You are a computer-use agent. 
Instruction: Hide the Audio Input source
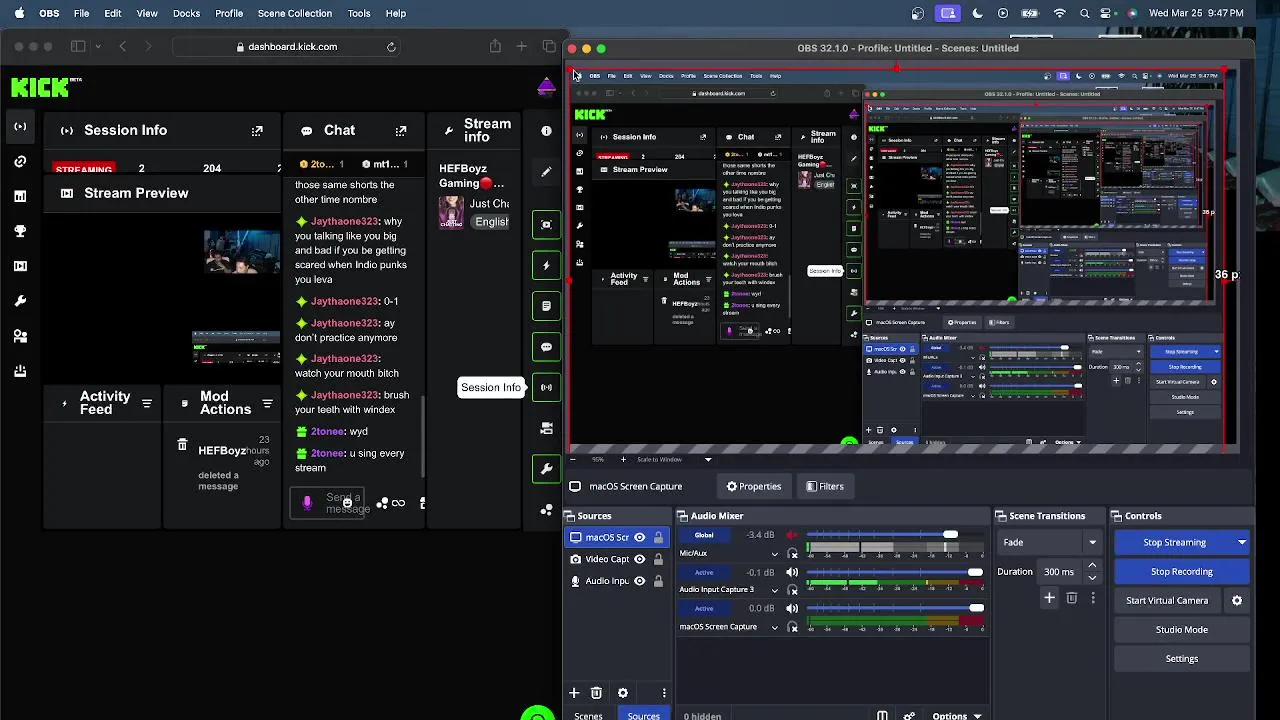pyautogui.click(x=640, y=581)
